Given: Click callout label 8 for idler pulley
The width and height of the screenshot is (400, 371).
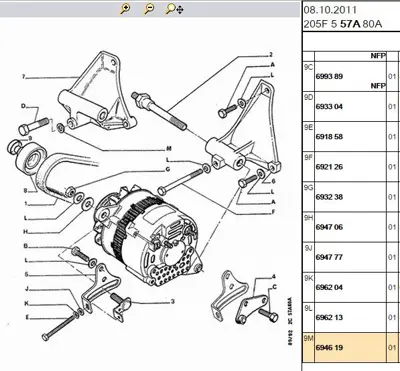Looking at the screenshot, I should coord(25,191).
